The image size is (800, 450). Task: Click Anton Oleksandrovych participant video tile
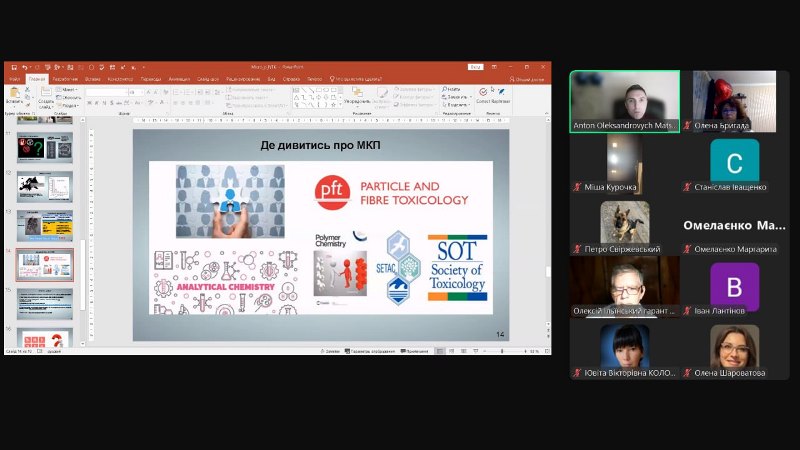624,102
